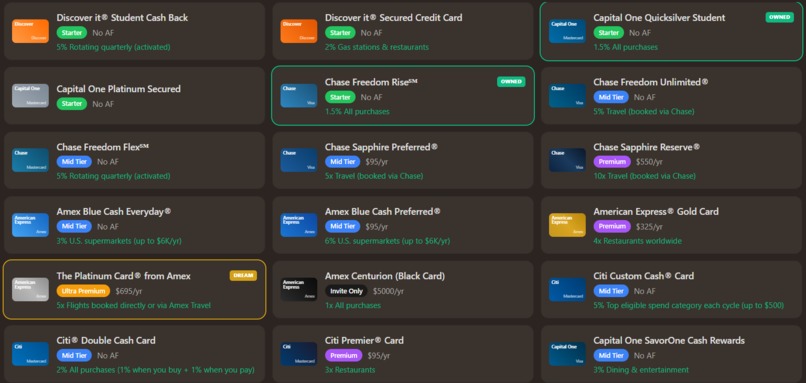Click the Citi Premier Card icon
Screen dimensions: 806x383
tap(299, 354)
